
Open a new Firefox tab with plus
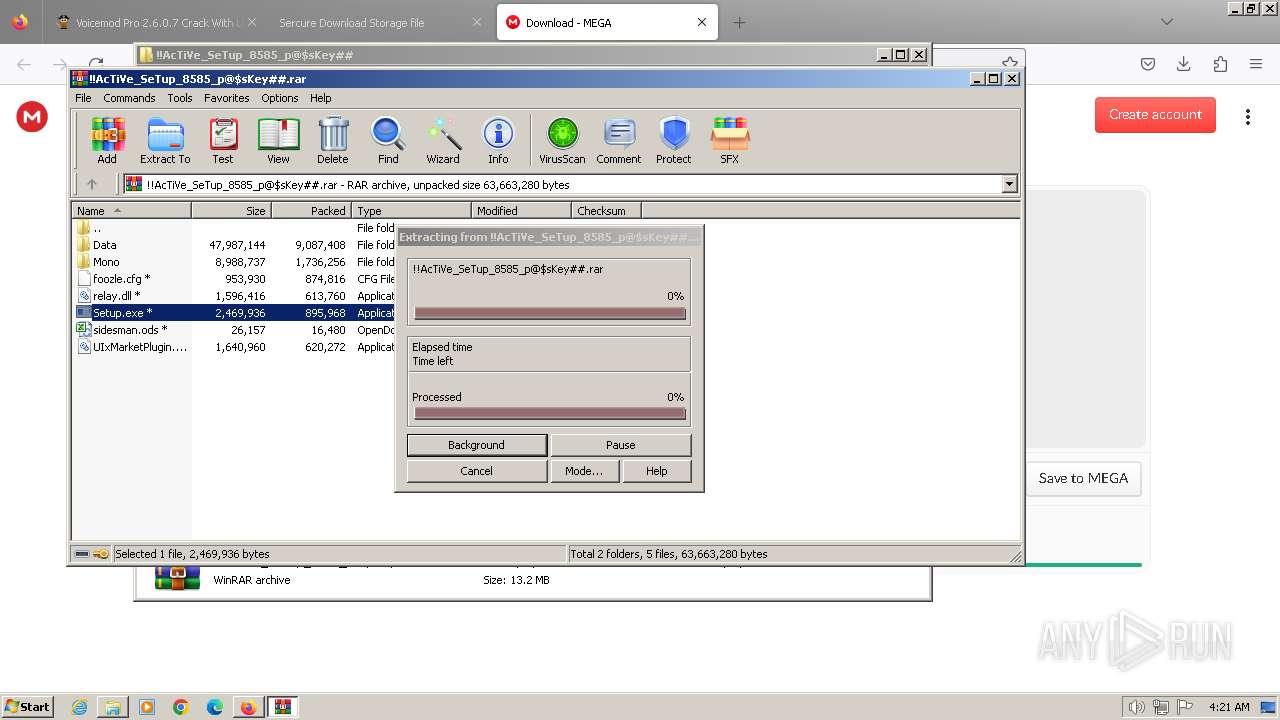pos(739,22)
